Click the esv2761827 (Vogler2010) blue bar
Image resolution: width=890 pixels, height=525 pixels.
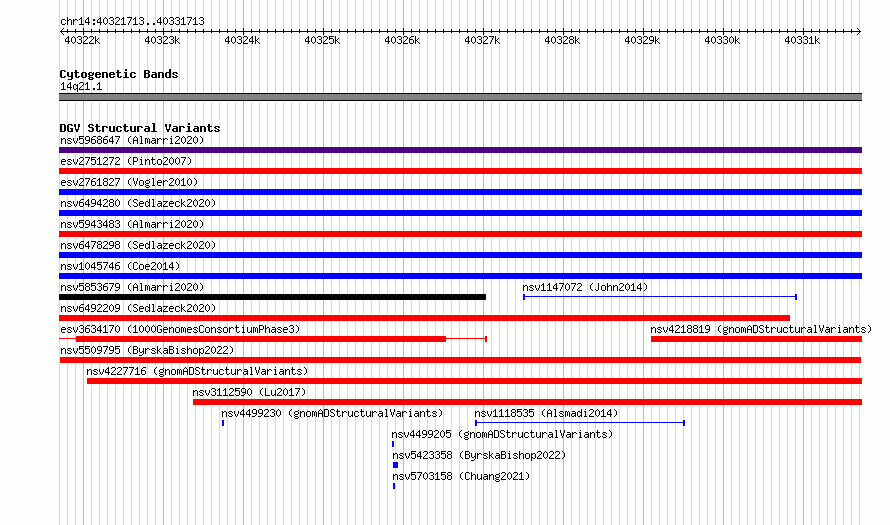coord(460,192)
